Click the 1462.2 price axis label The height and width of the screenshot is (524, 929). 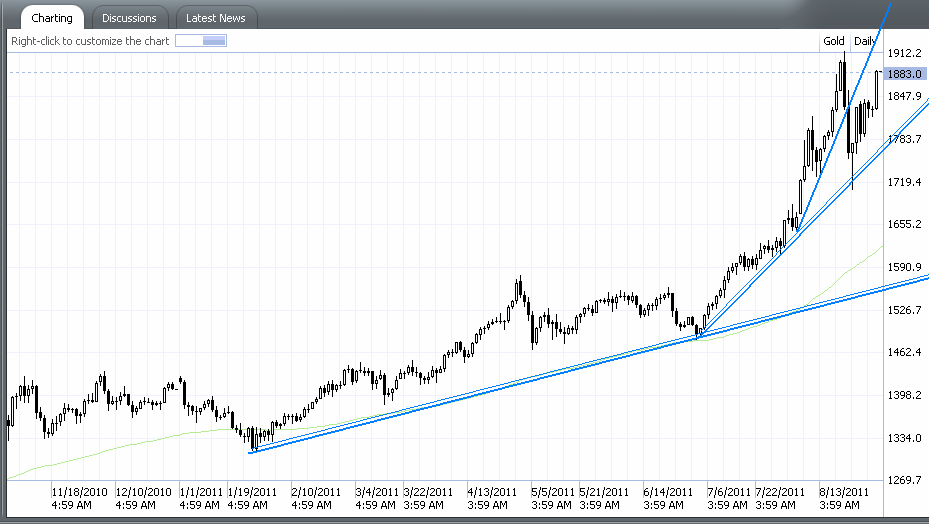(904, 353)
